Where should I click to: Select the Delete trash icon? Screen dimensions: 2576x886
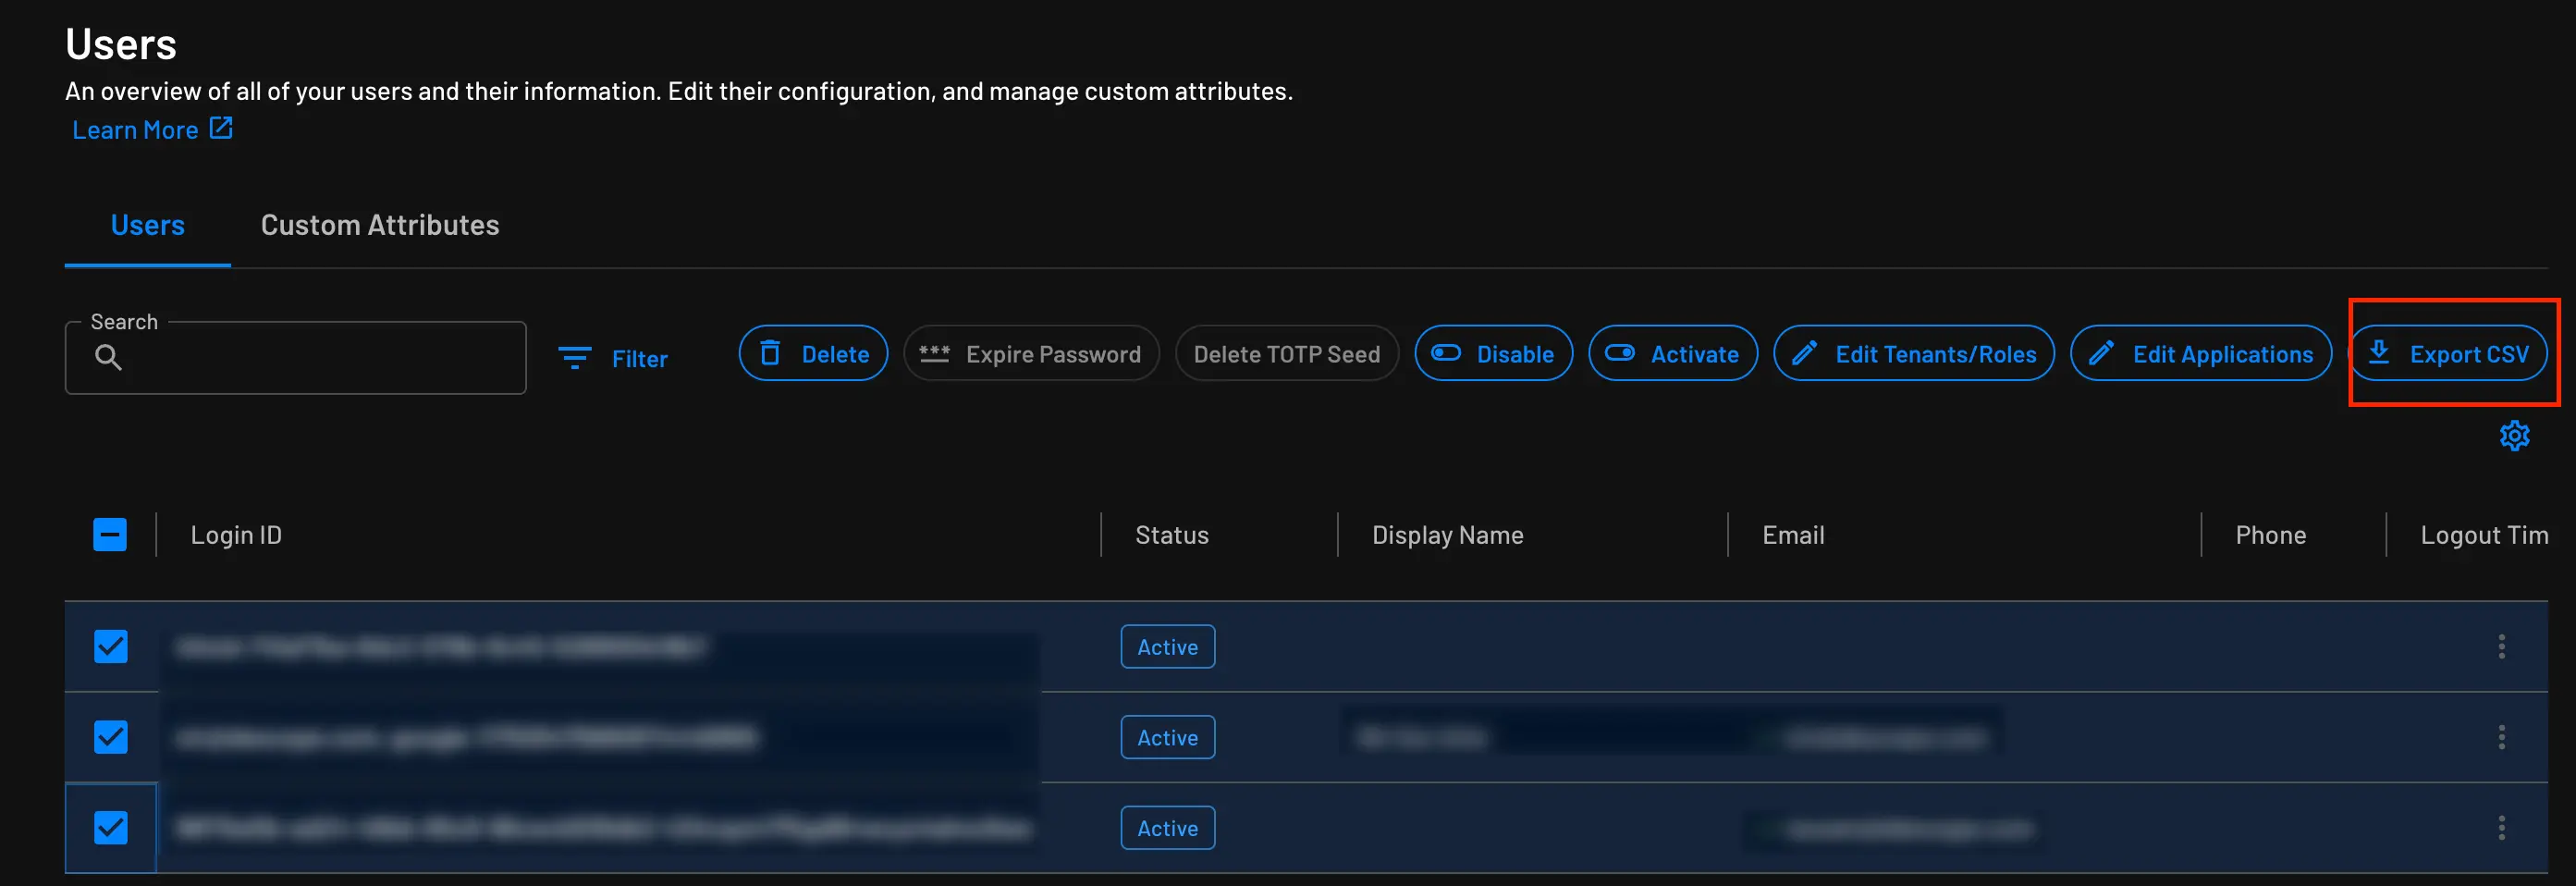tap(770, 353)
